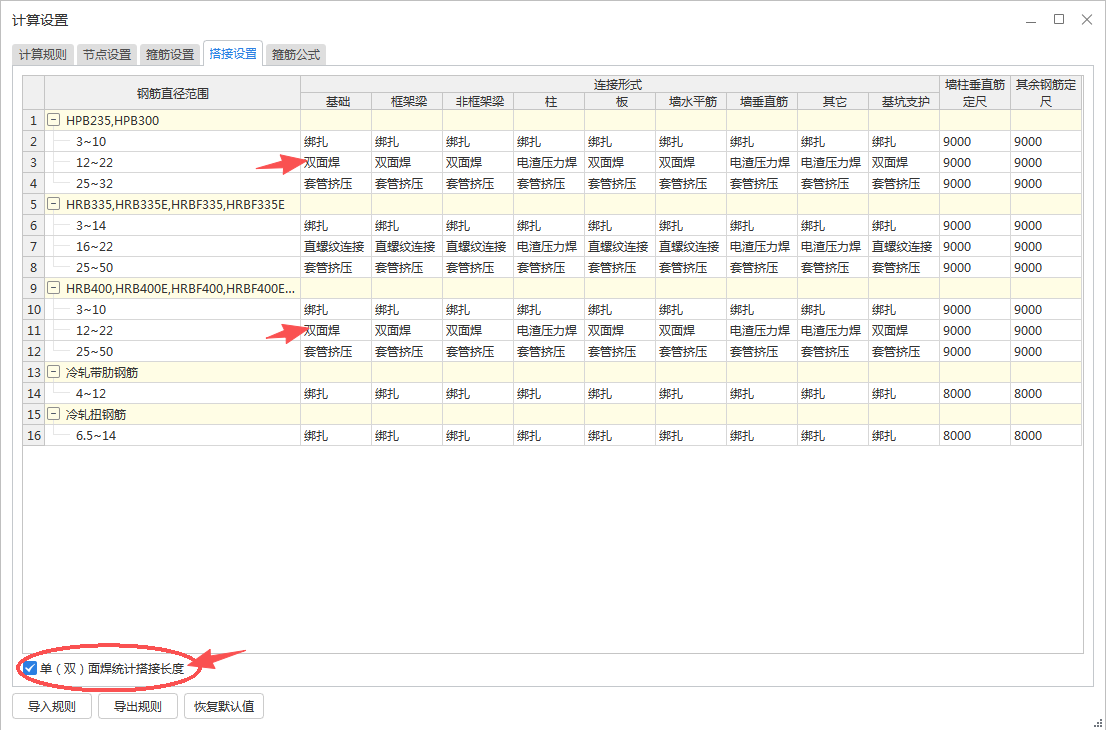Image resolution: width=1106 pixels, height=730 pixels.
Task: Click the 电渣压力焊 cell under 柱 for 12~22
Action: (547, 162)
